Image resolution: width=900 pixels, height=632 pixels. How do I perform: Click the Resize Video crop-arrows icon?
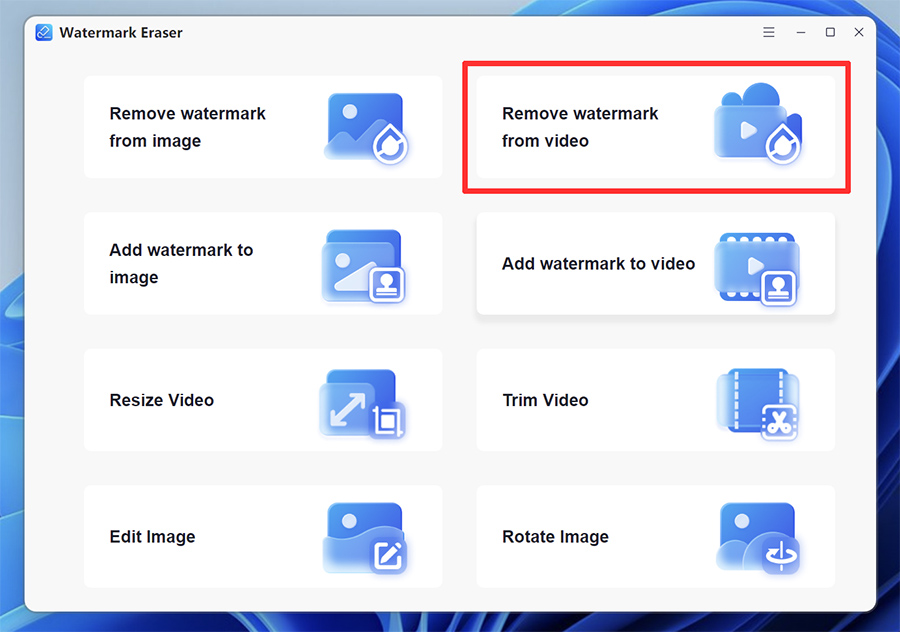[x=362, y=404]
